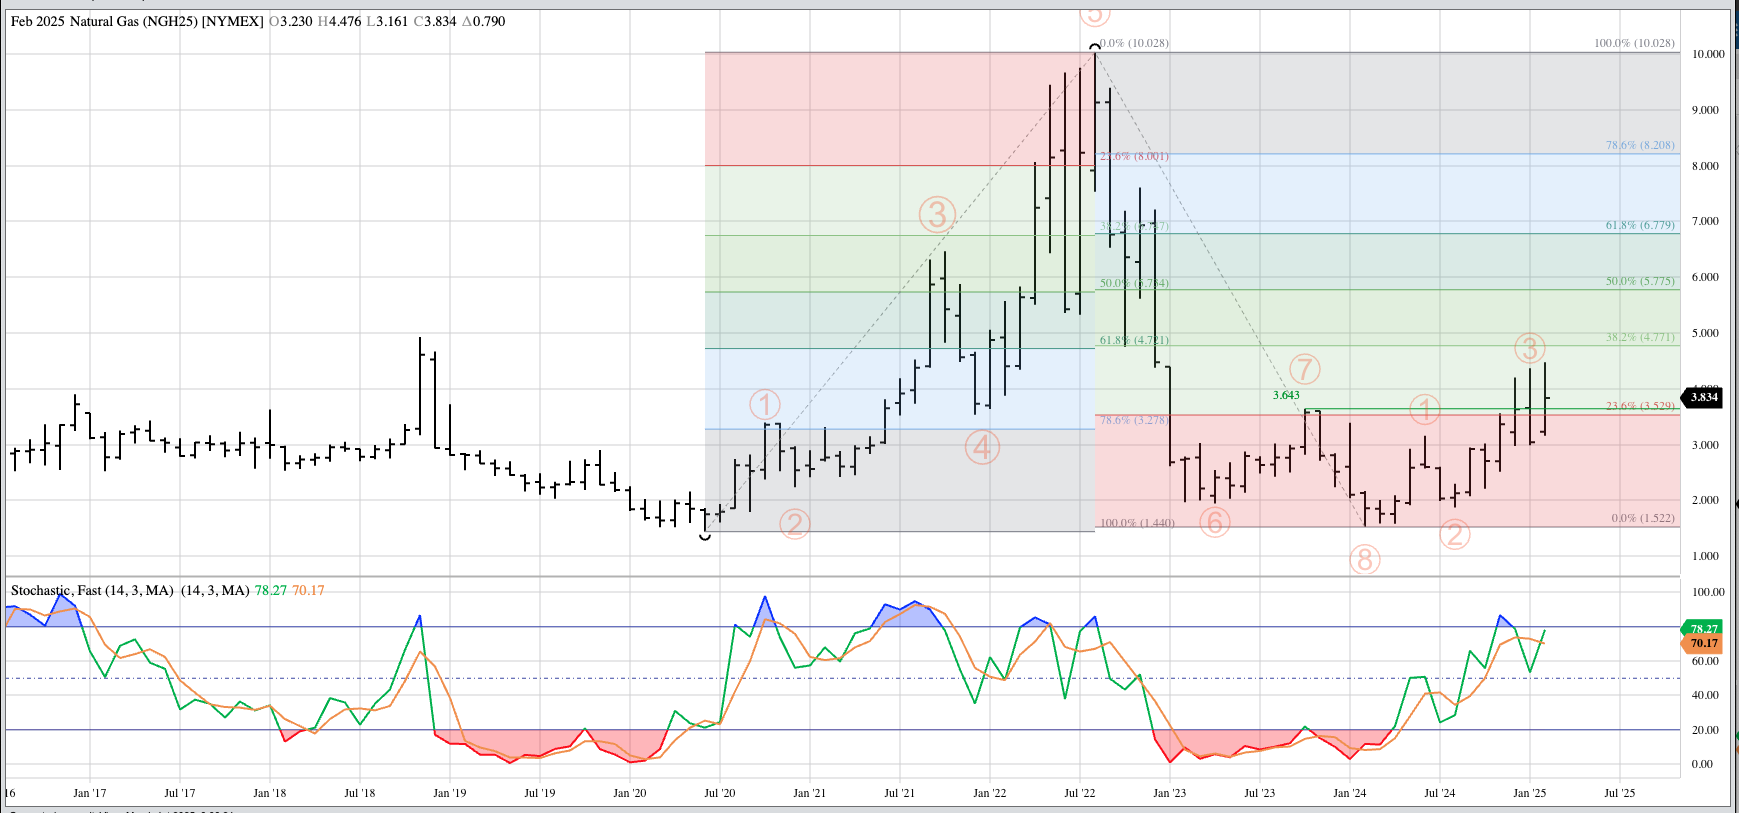Select the circled 4 wave marker
The height and width of the screenshot is (813, 1739).
tap(982, 447)
